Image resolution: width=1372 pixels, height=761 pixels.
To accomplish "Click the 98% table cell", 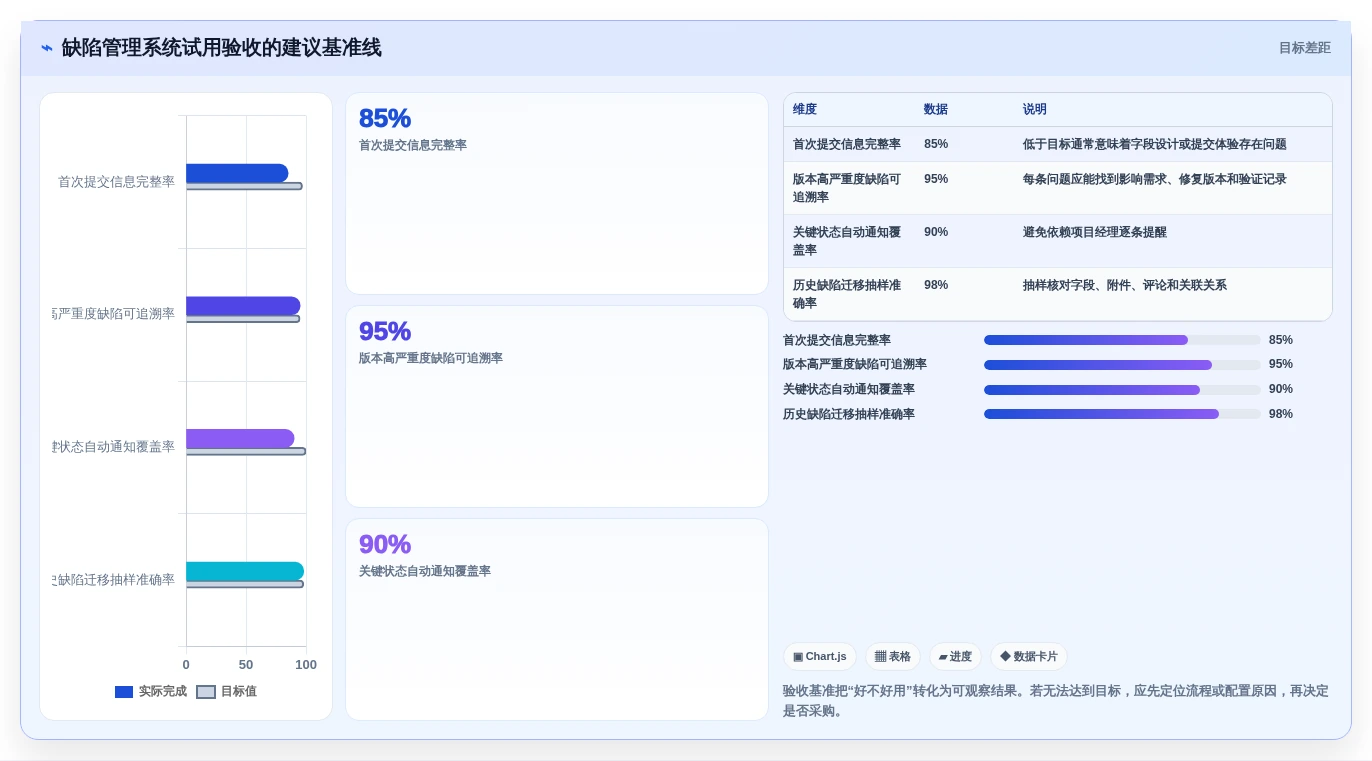I will pyautogui.click(x=936, y=285).
